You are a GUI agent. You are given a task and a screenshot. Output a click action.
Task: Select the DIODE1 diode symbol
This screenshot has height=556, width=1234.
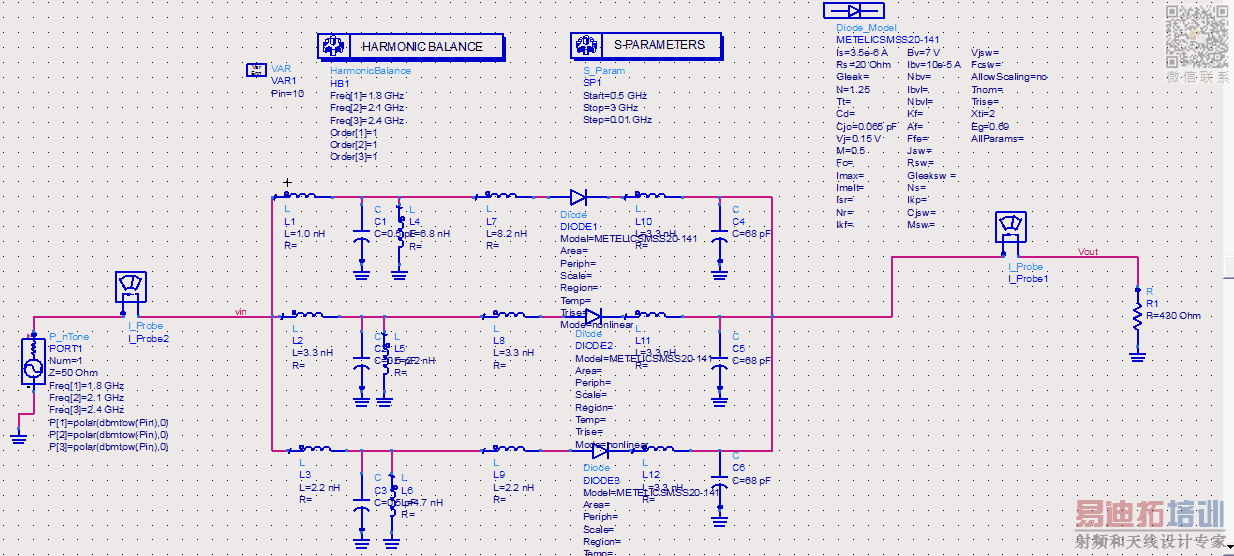tap(578, 197)
